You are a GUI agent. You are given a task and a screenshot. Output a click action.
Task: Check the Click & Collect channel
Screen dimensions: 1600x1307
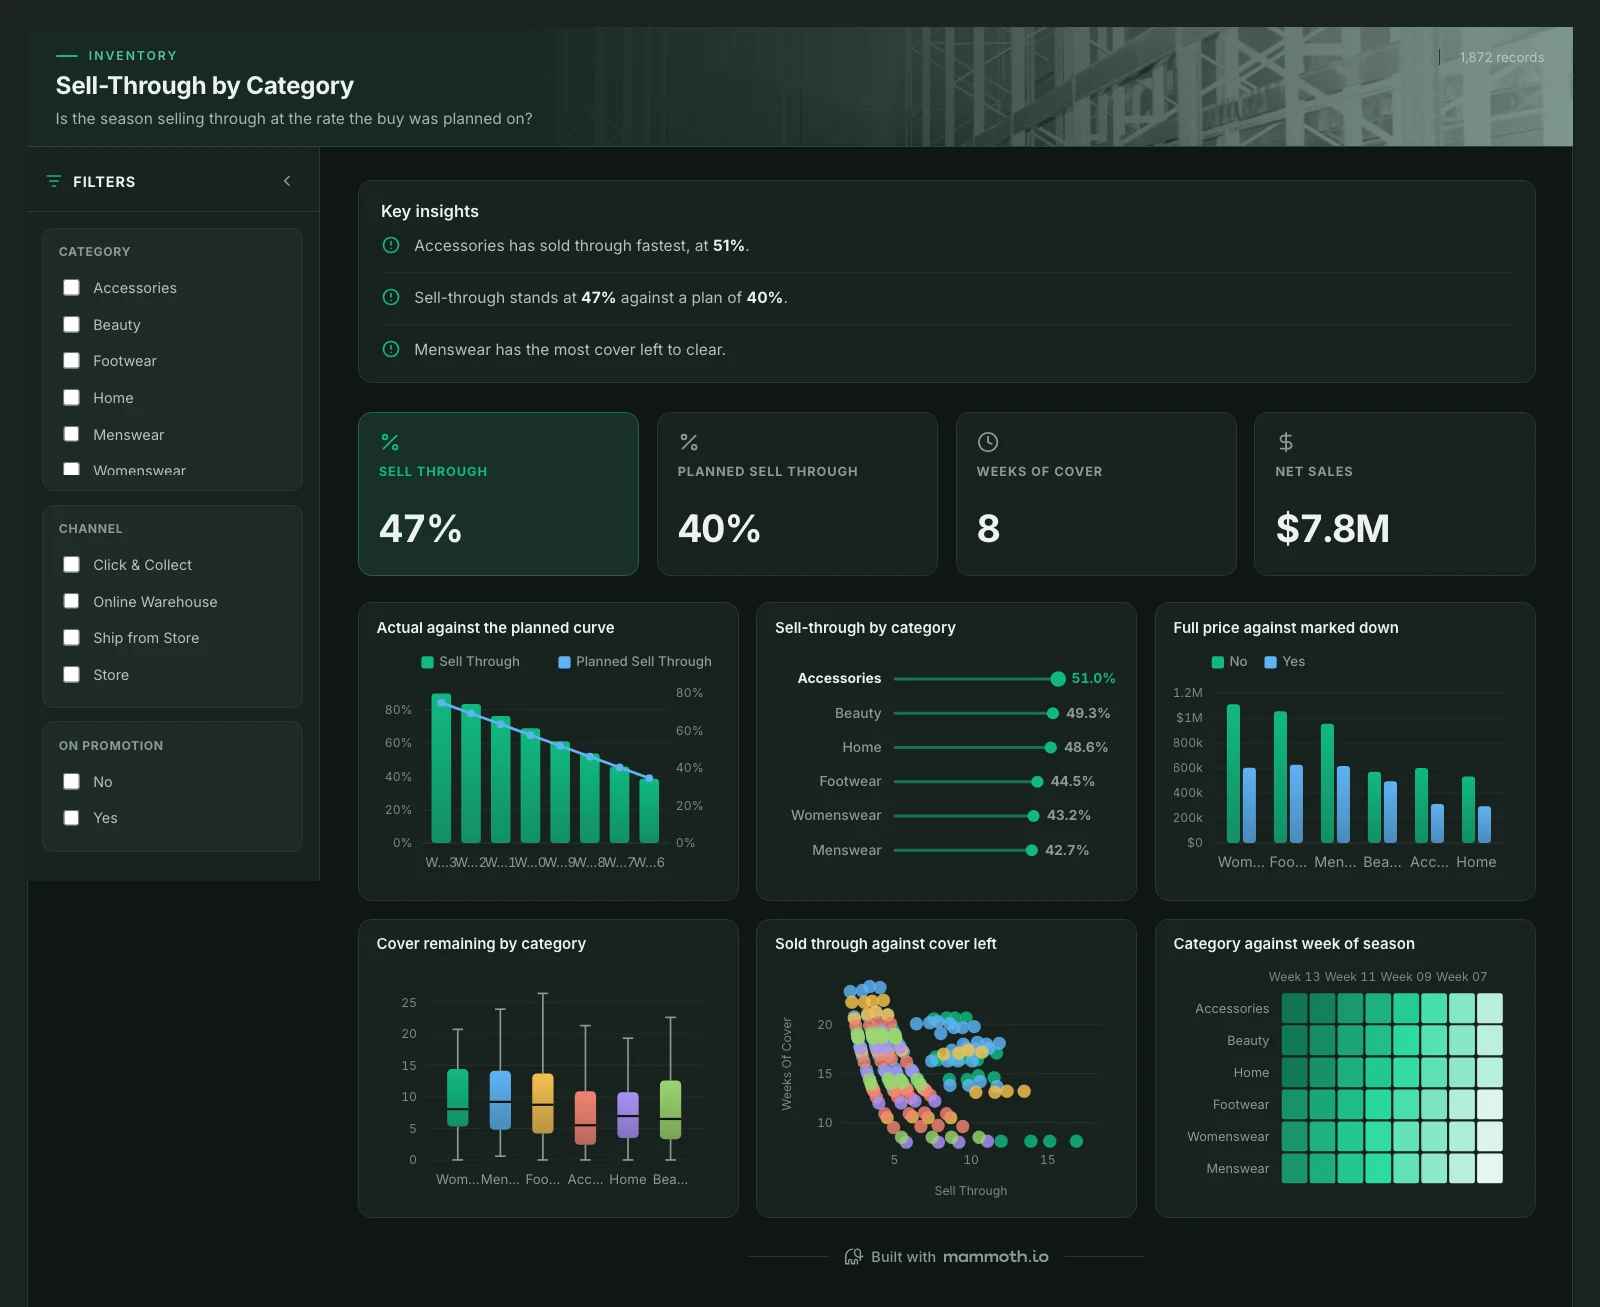click(x=71, y=565)
